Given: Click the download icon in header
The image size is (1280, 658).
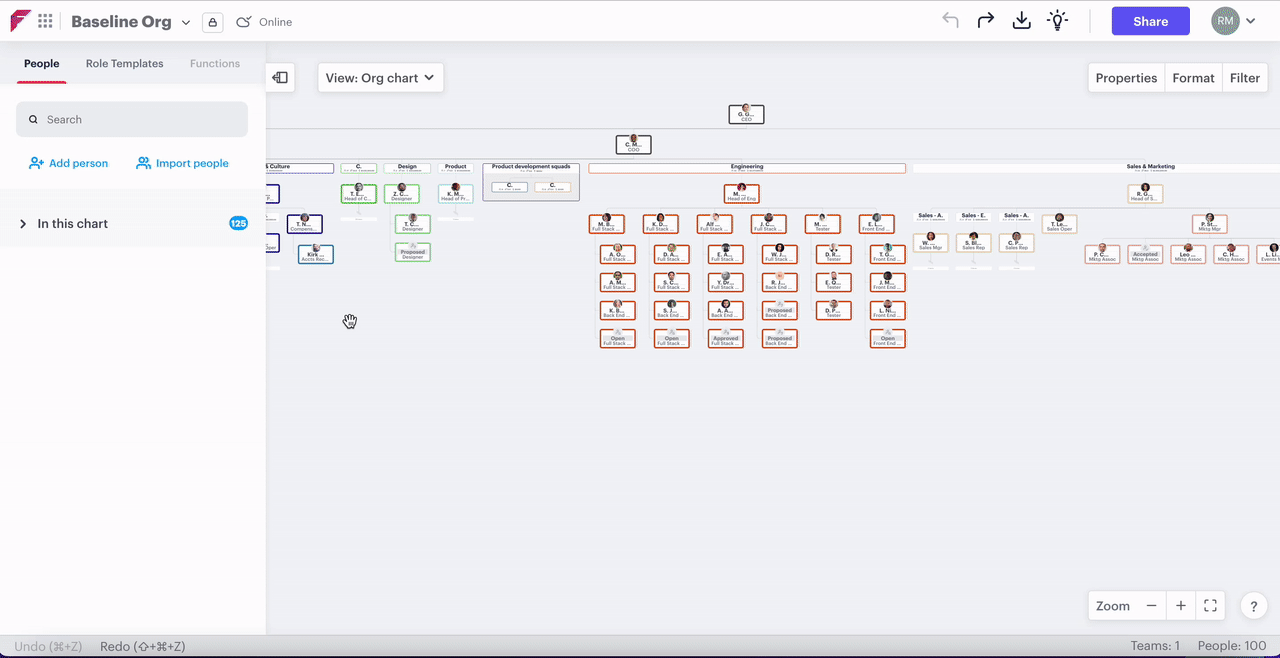Looking at the screenshot, I should pos(1021,21).
